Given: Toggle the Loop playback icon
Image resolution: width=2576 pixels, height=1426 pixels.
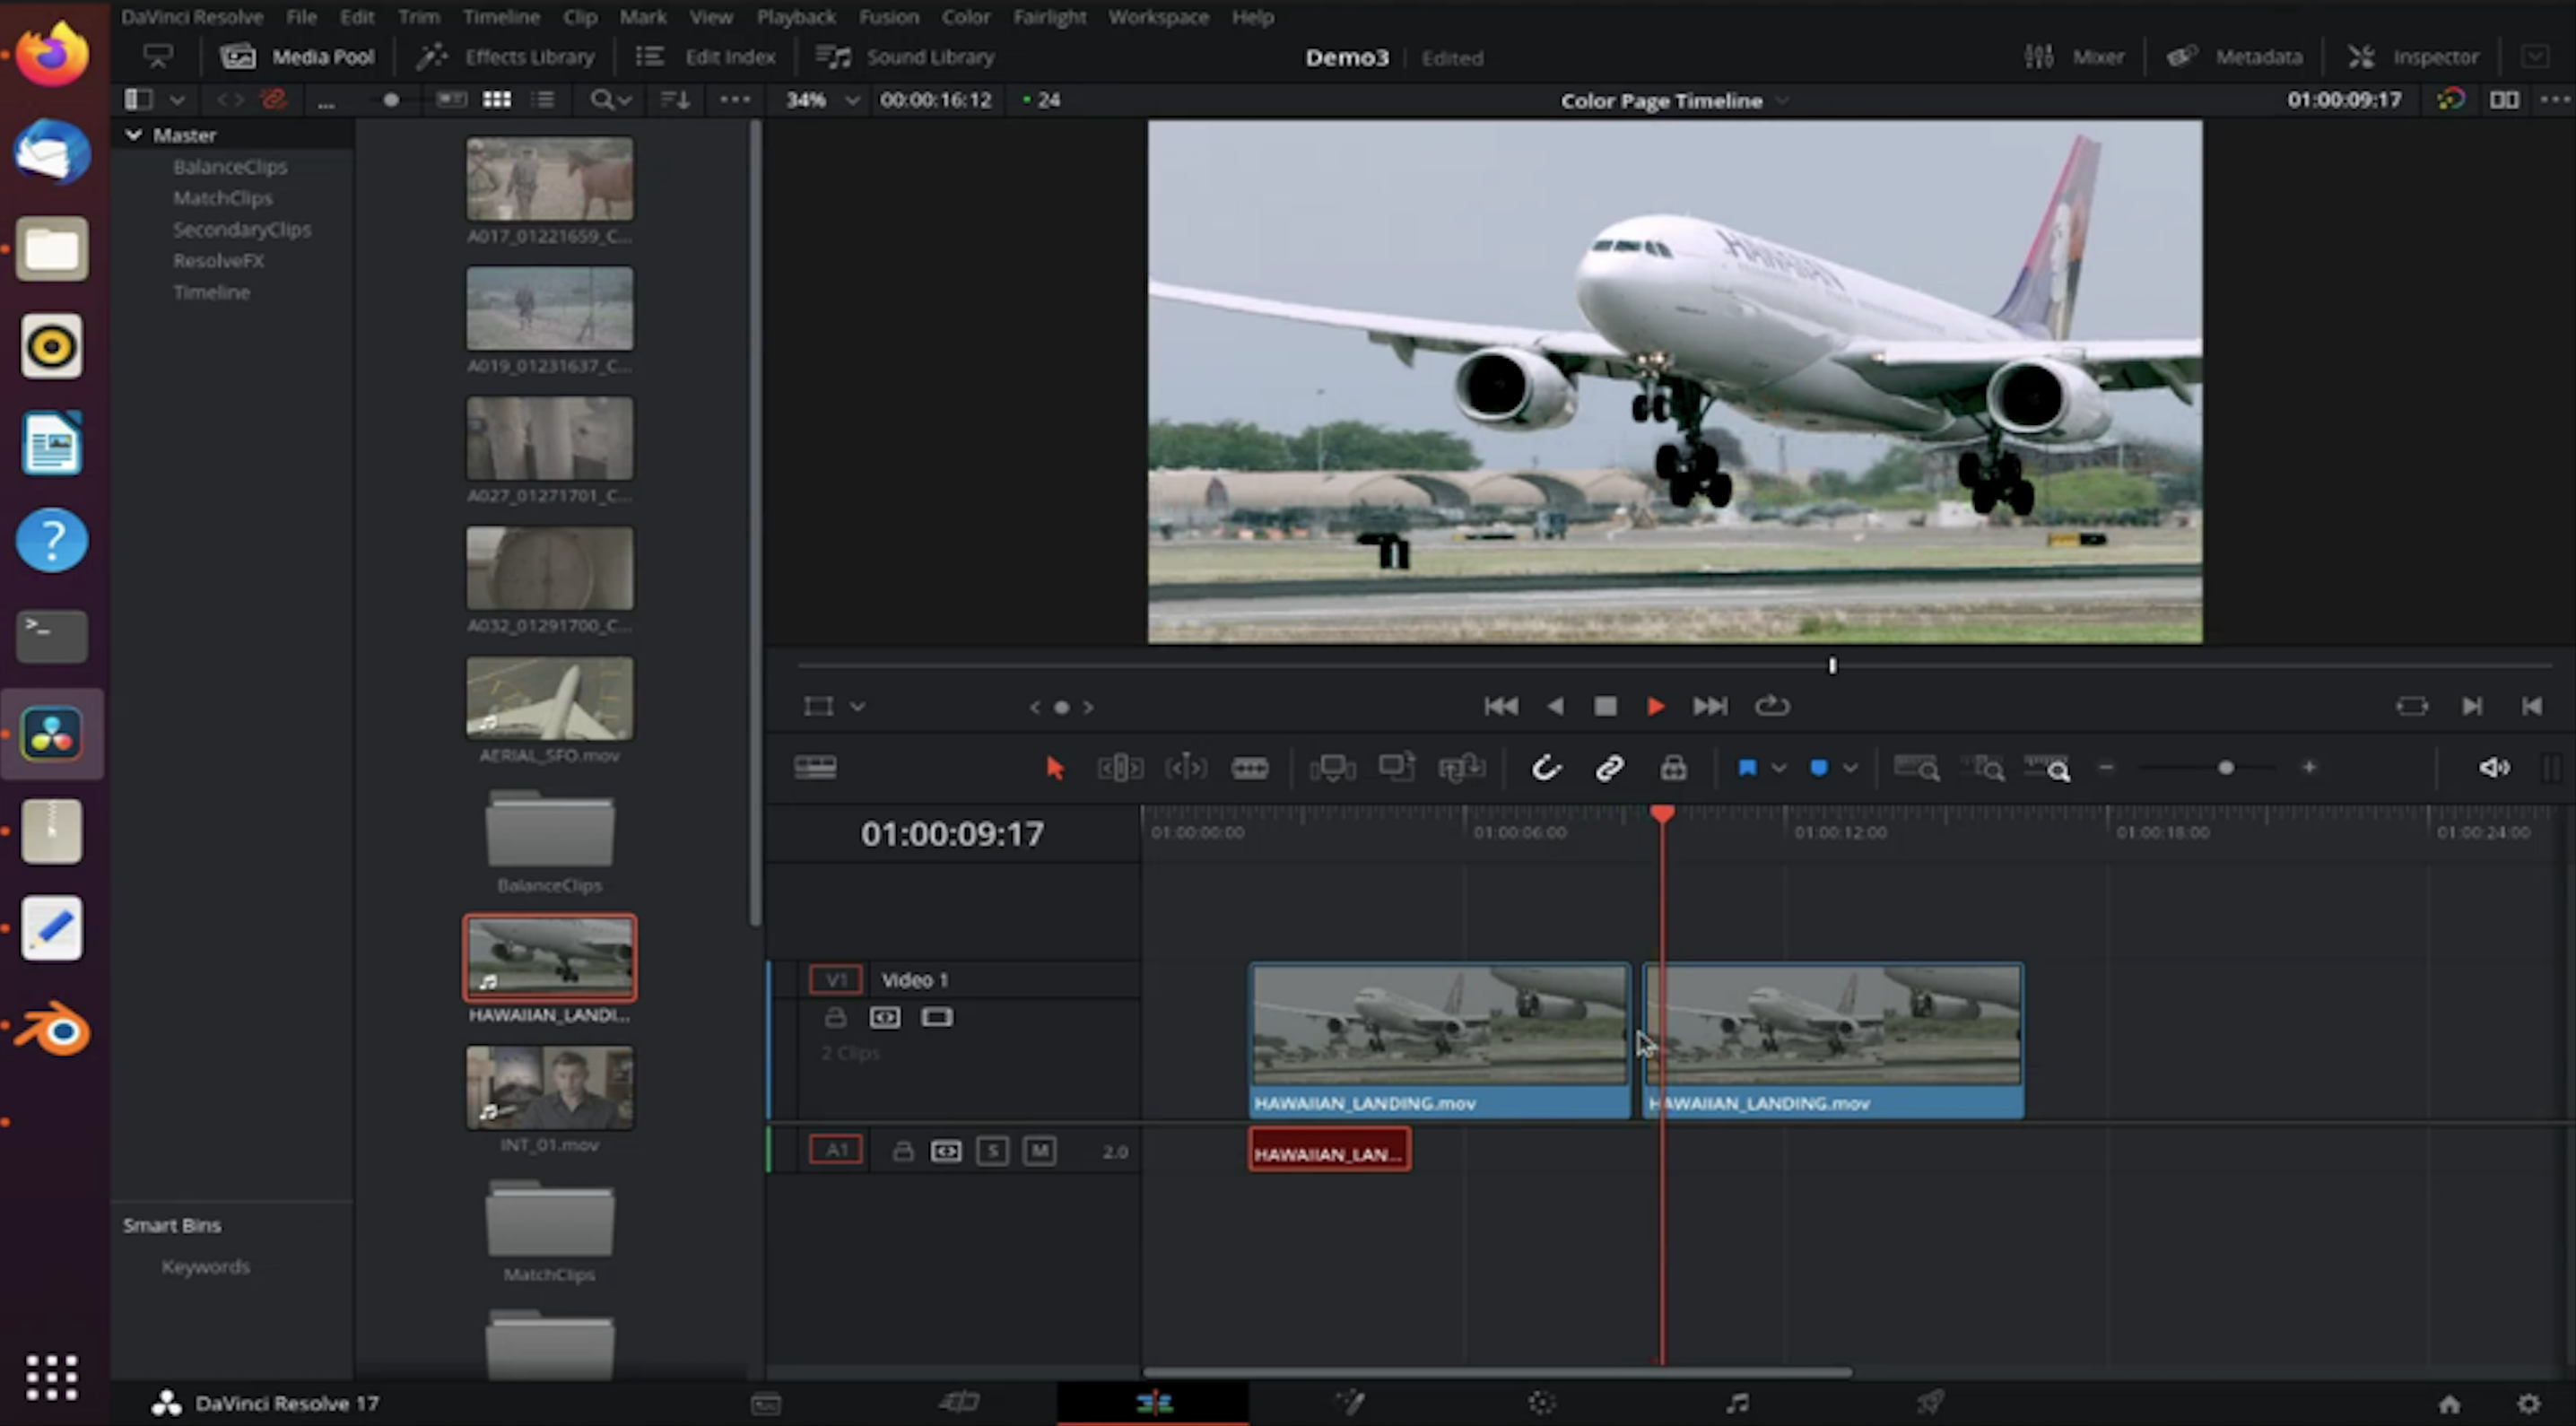Looking at the screenshot, I should pos(1772,706).
